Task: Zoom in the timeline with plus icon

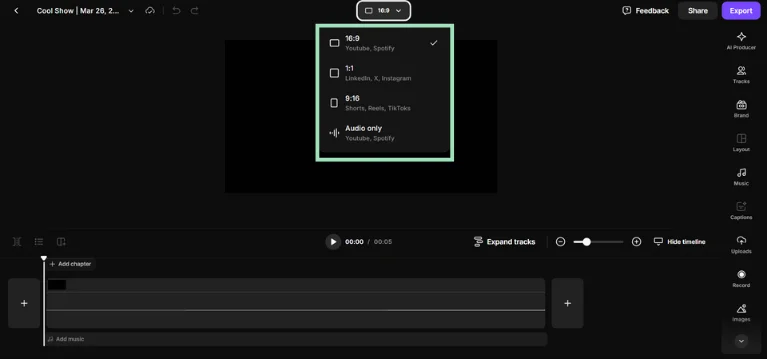Action: coord(636,242)
